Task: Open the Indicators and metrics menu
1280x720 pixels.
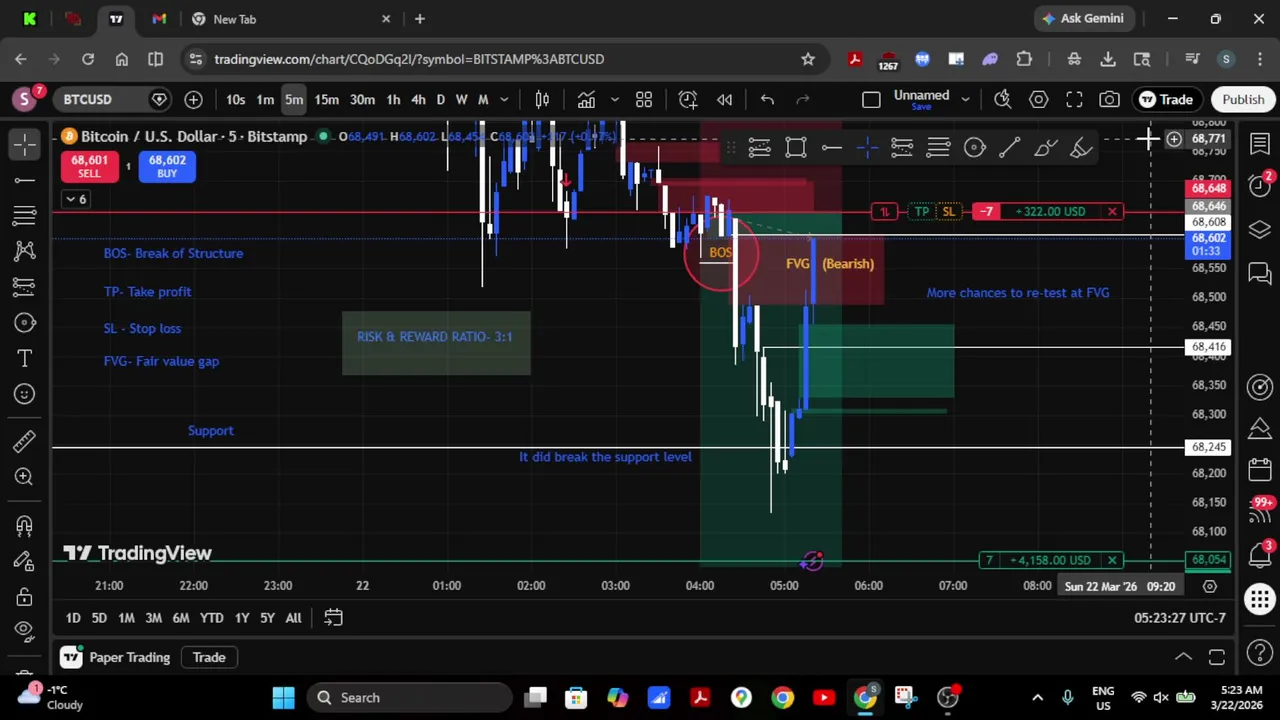Action: [x=586, y=99]
